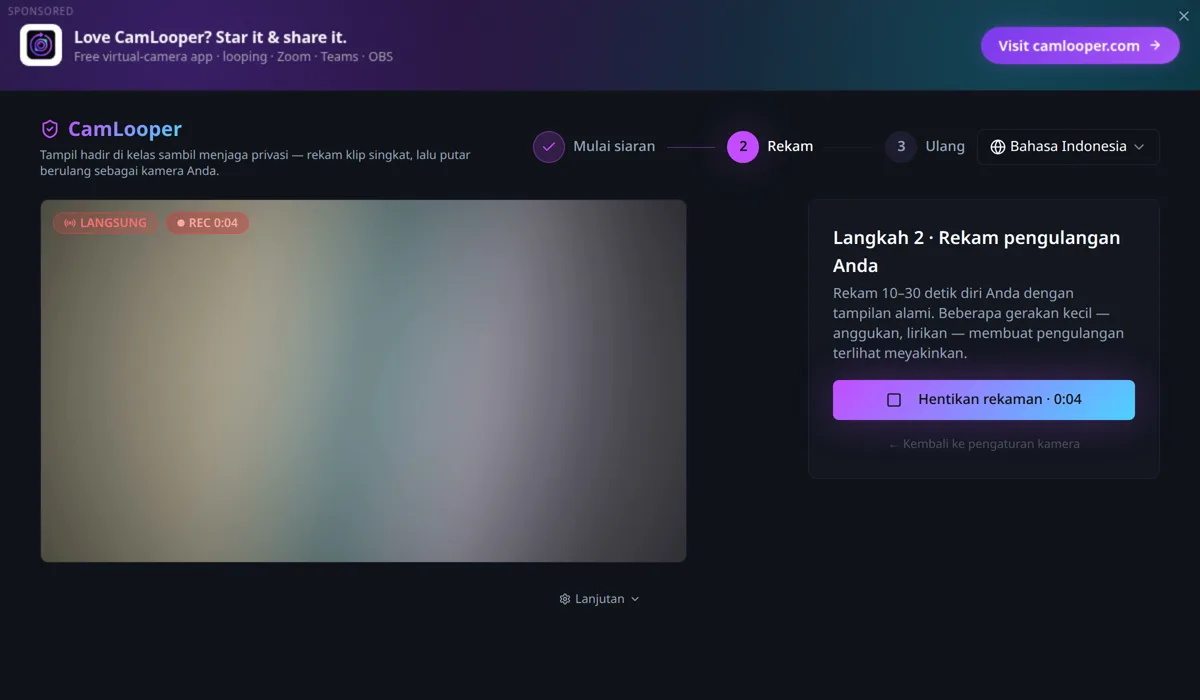Select the Ulang step label
Image resolution: width=1200 pixels, height=700 pixels.
945,146
